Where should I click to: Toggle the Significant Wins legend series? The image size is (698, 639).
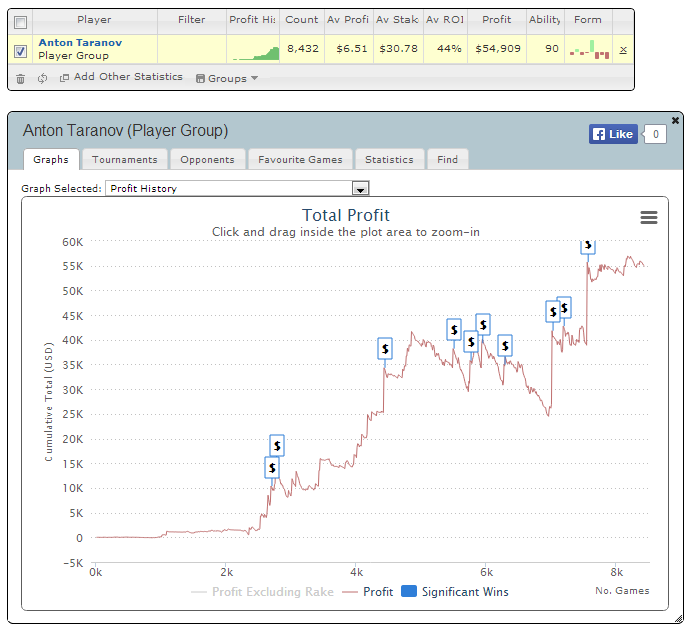[455, 592]
